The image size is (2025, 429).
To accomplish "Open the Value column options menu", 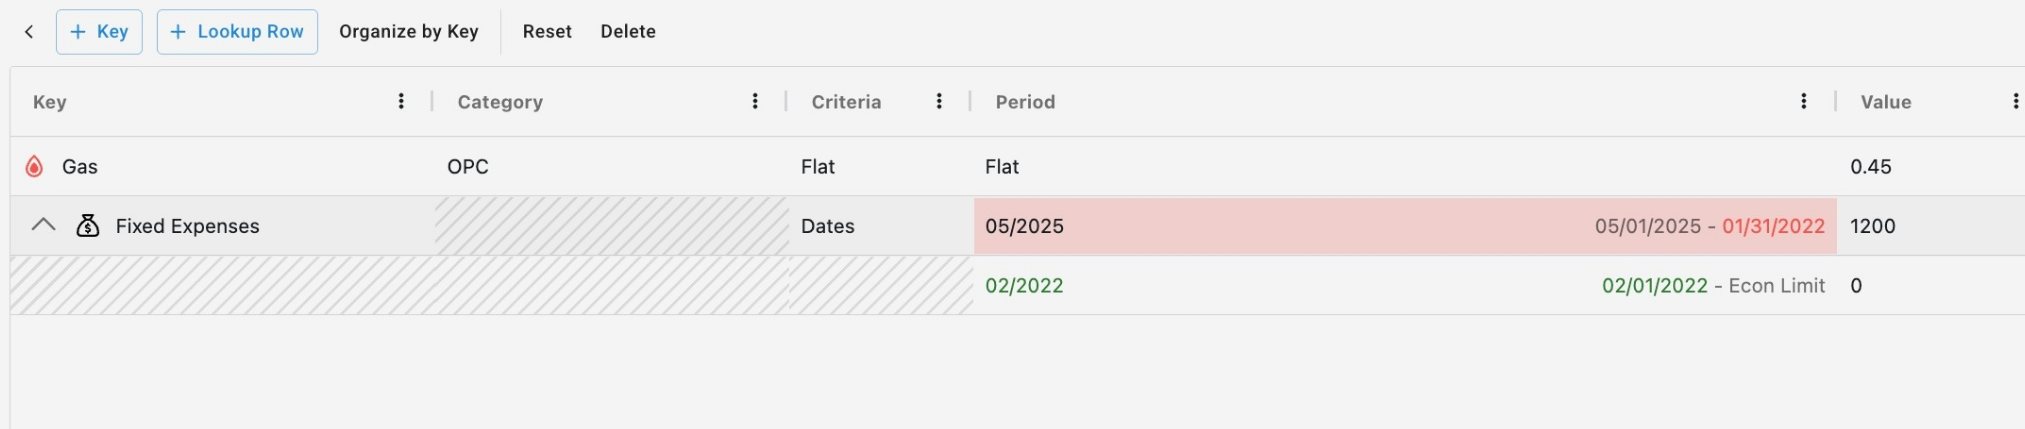I will click(x=2014, y=101).
